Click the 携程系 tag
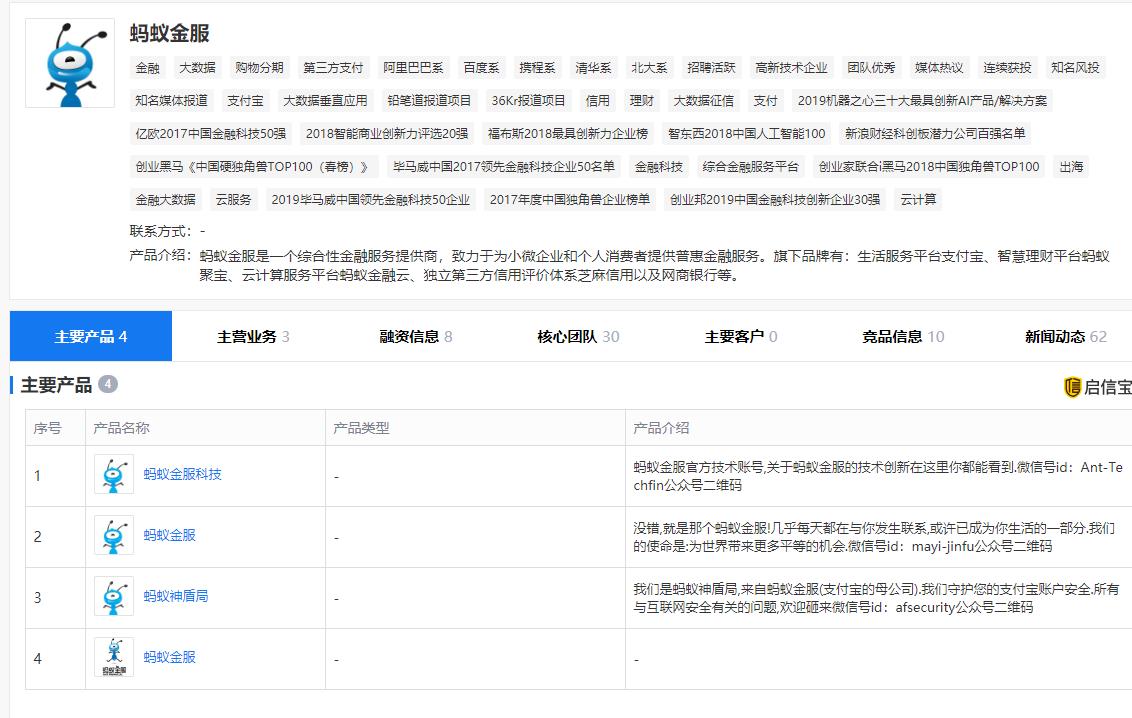This screenshot has height=718, width=1132. pyautogui.click(x=537, y=68)
